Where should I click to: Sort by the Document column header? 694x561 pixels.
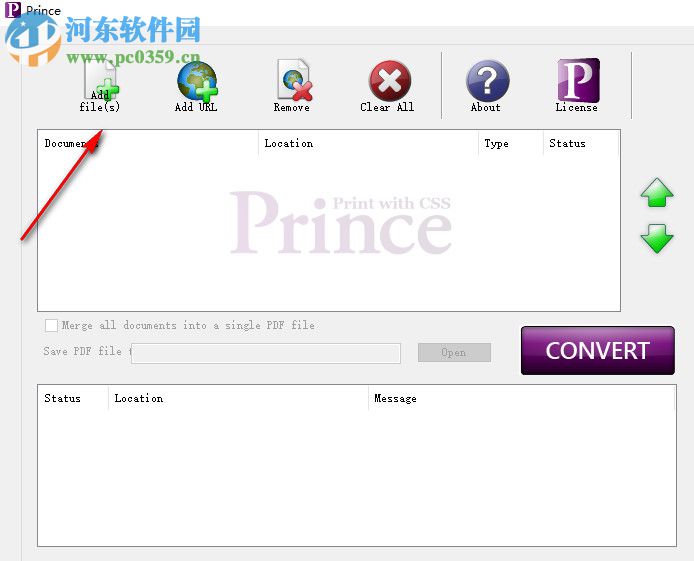coord(148,143)
